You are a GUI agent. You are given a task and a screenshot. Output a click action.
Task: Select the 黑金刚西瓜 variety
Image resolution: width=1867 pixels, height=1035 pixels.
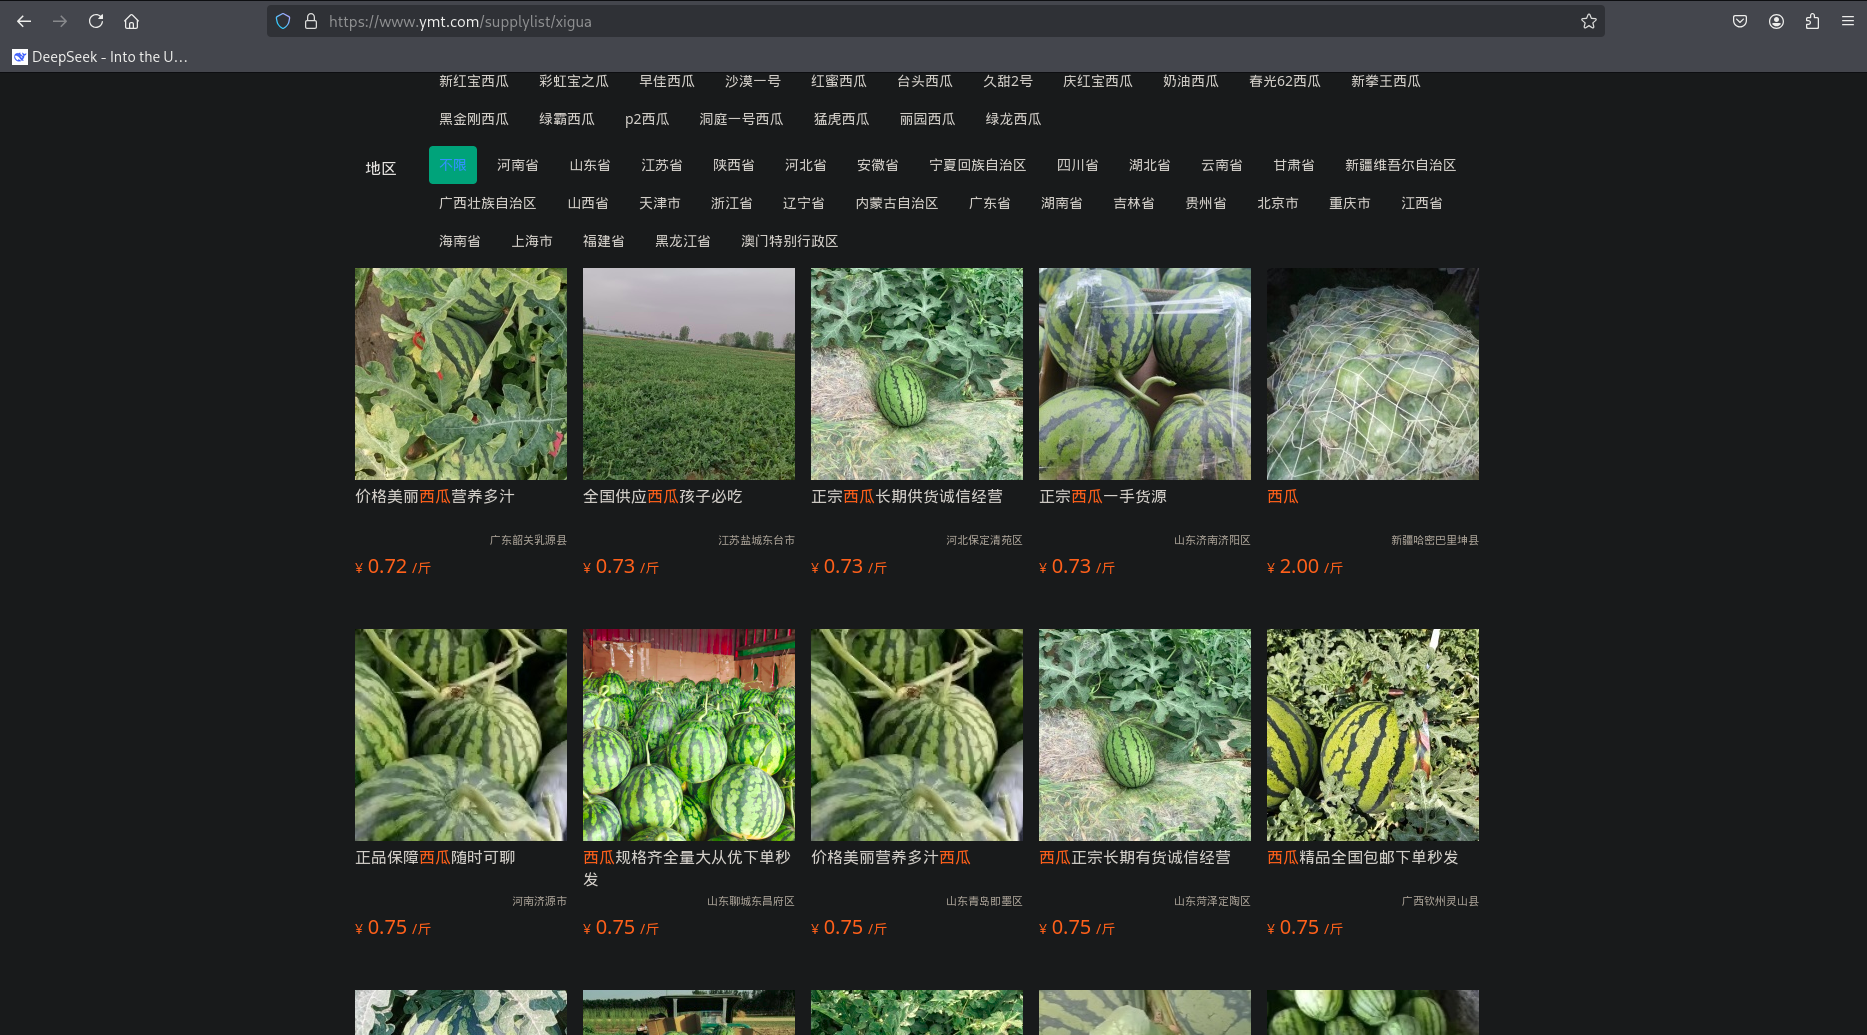(474, 119)
